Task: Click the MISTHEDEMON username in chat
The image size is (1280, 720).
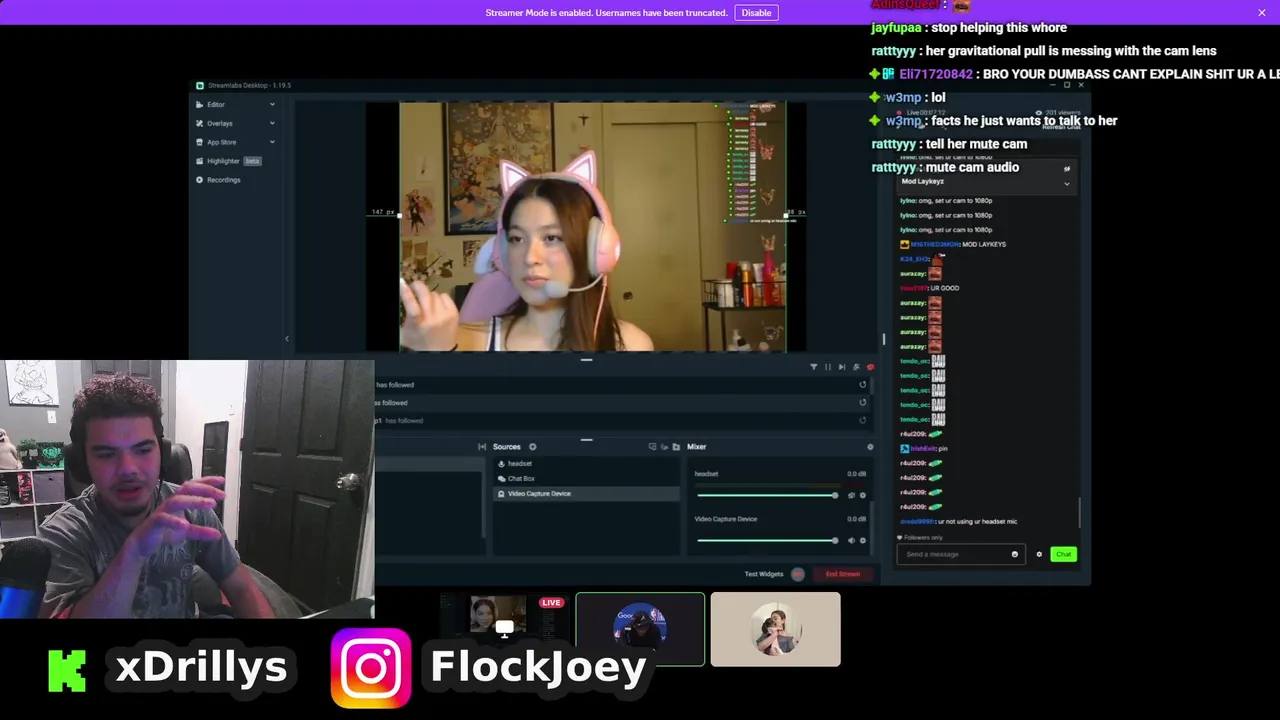Action: pos(934,244)
